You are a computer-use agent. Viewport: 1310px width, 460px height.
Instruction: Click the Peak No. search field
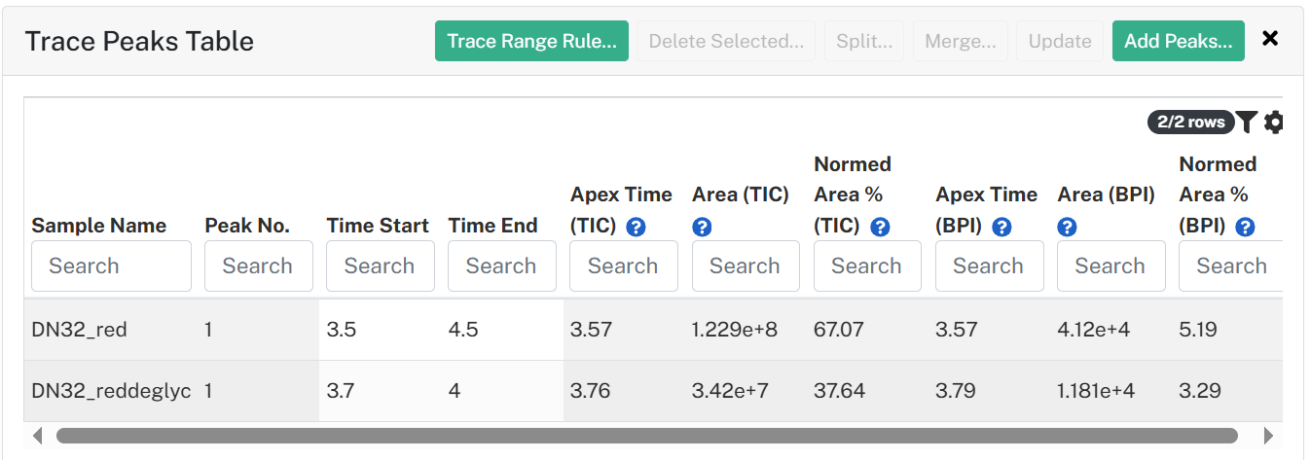pyautogui.click(x=258, y=266)
